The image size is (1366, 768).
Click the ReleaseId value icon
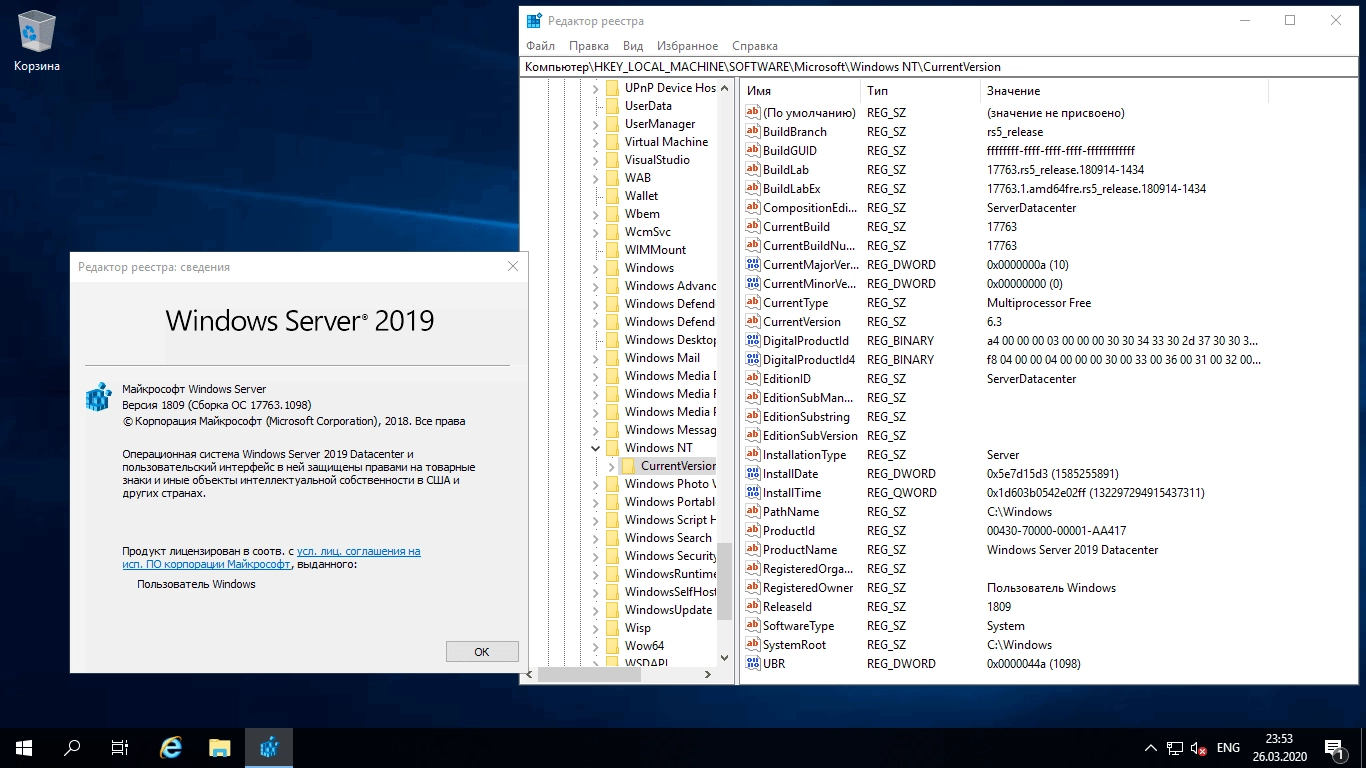pos(753,607)
